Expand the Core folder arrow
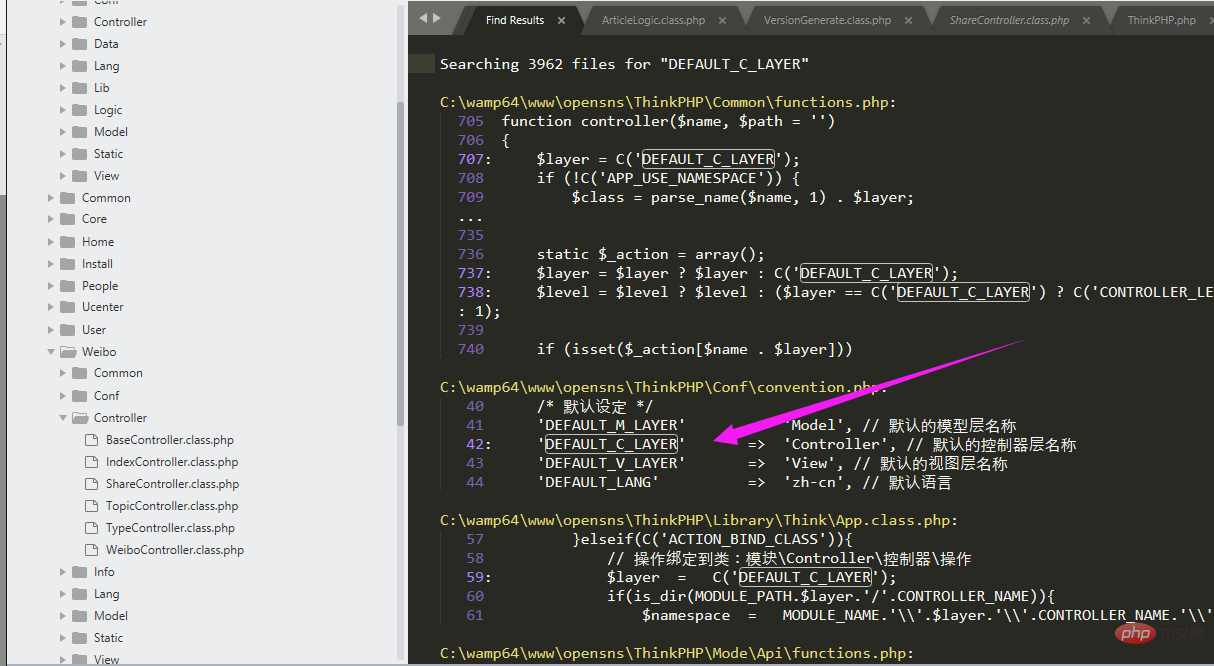The width and height of the screenshot is (1214, 666). pyautogui.click(x=51, y=219)
